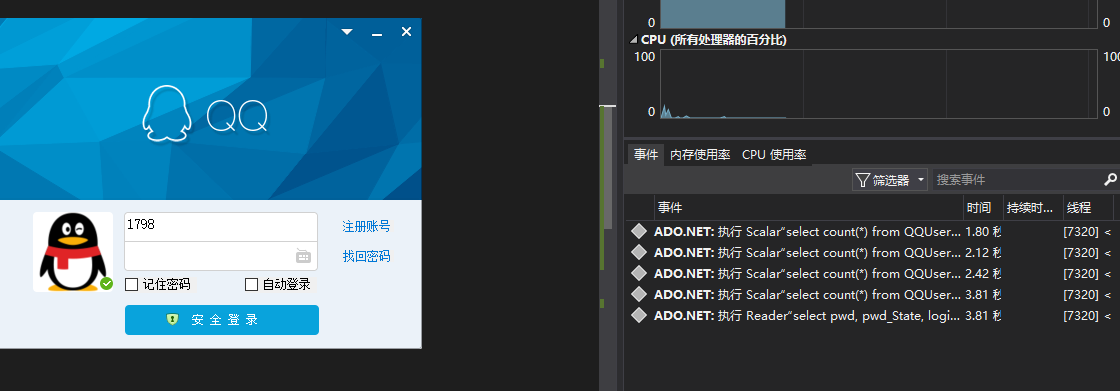Enable the 记住密码 checkbox

131,284
